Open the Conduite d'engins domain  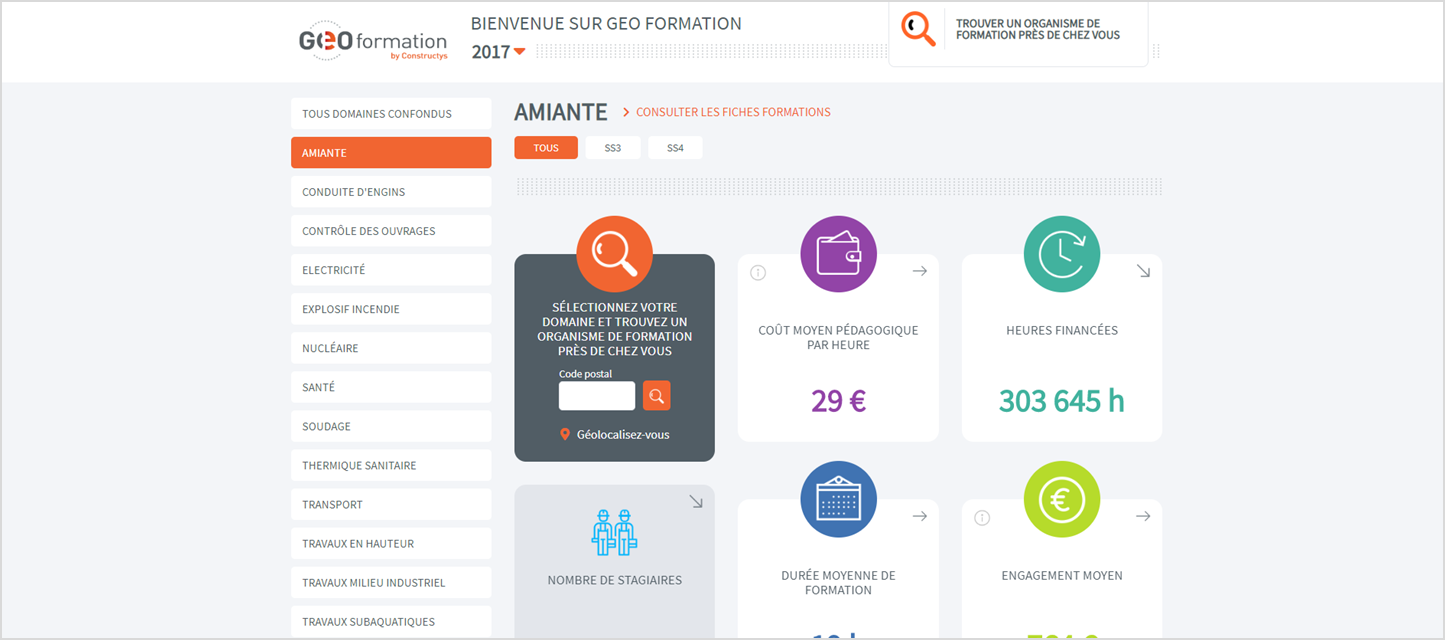point(390,192)
